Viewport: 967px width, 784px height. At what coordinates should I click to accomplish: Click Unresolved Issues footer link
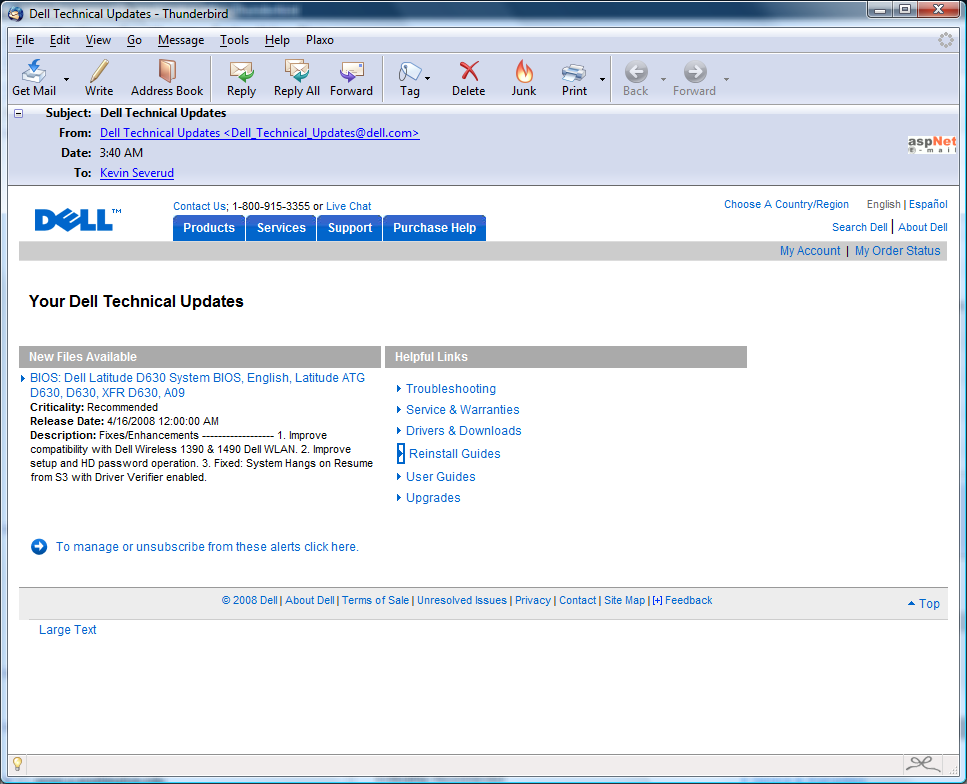coord(462,600)
